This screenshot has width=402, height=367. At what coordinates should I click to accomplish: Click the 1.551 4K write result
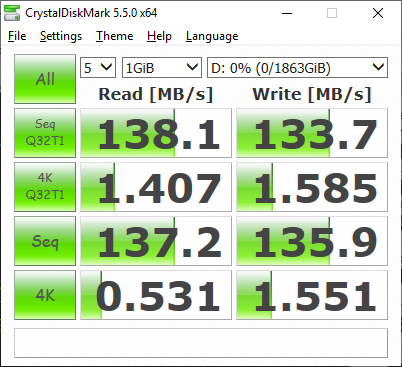pos(312,295)
